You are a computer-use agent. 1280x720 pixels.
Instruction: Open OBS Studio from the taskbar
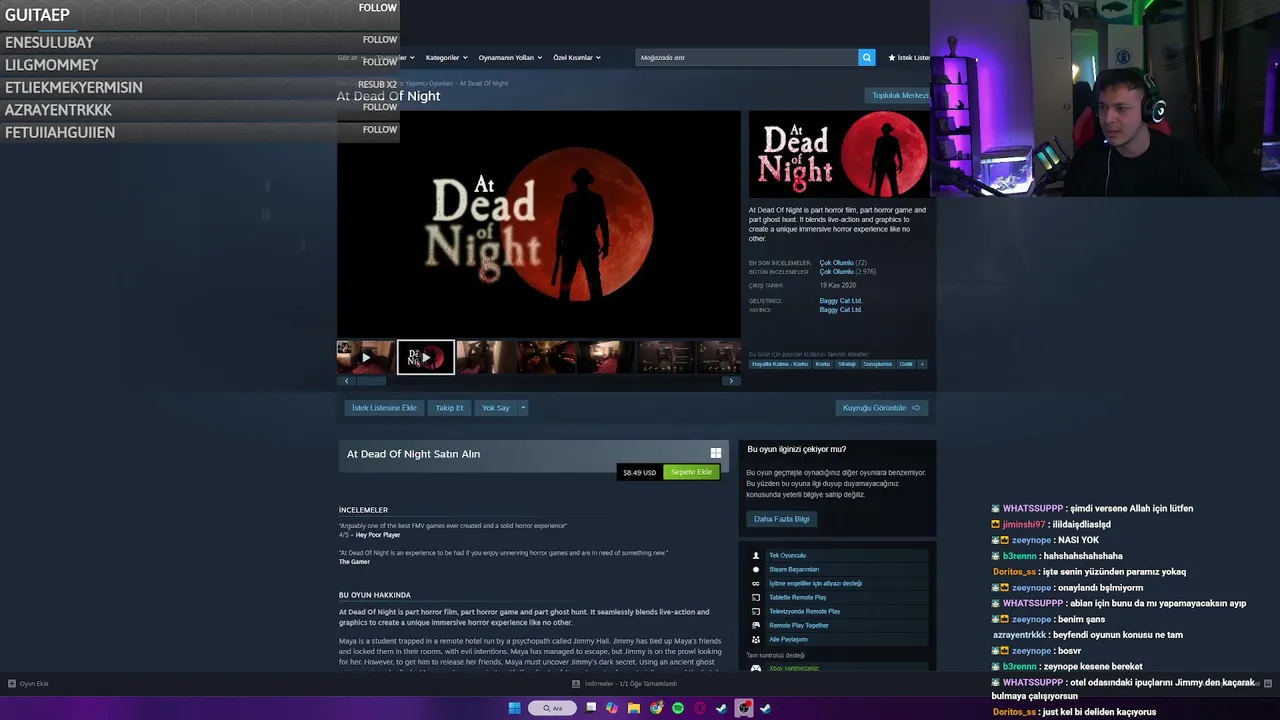[744, 708]
